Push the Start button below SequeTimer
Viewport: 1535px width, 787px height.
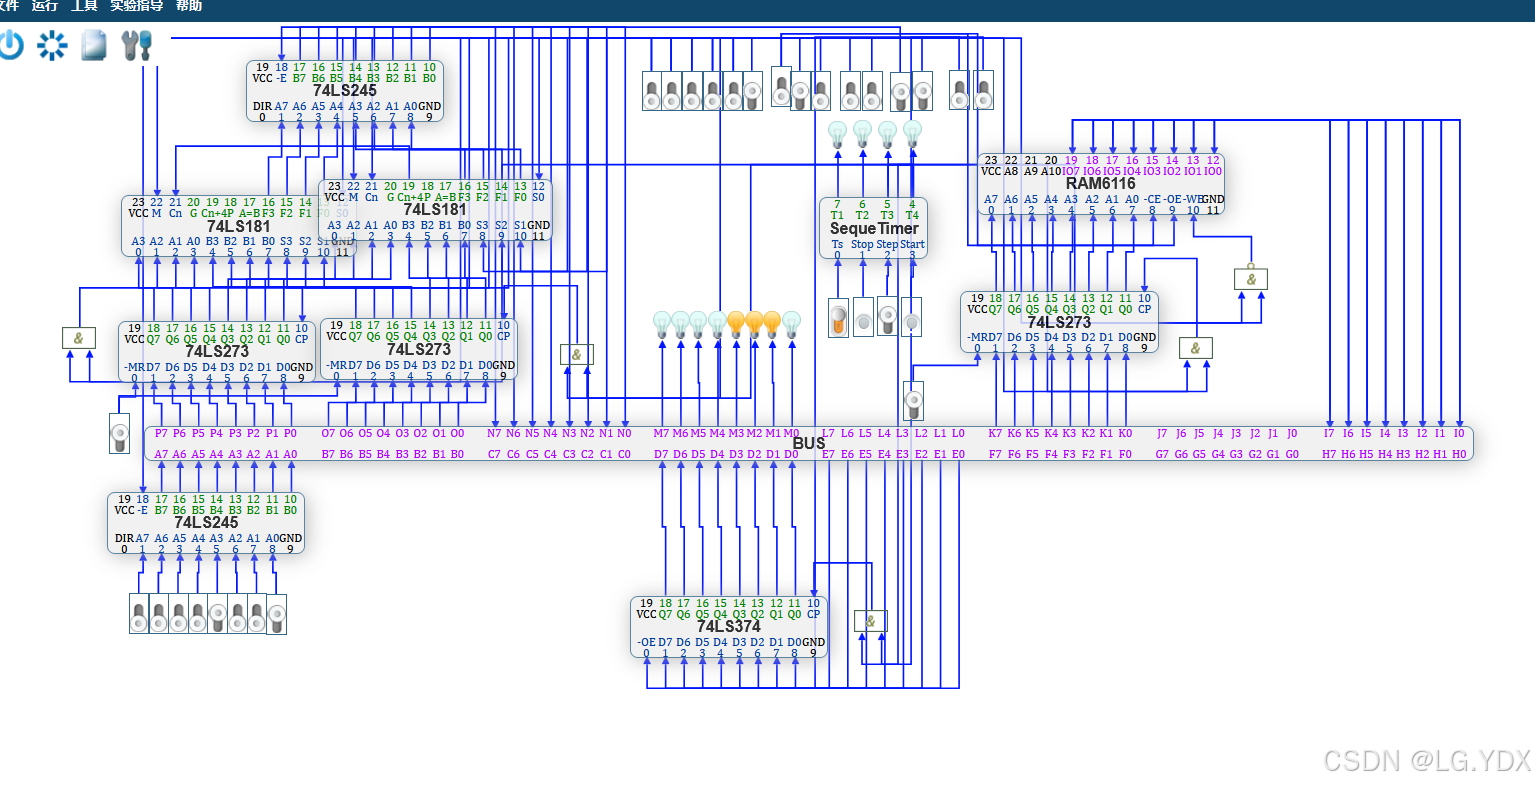point(912,317)
